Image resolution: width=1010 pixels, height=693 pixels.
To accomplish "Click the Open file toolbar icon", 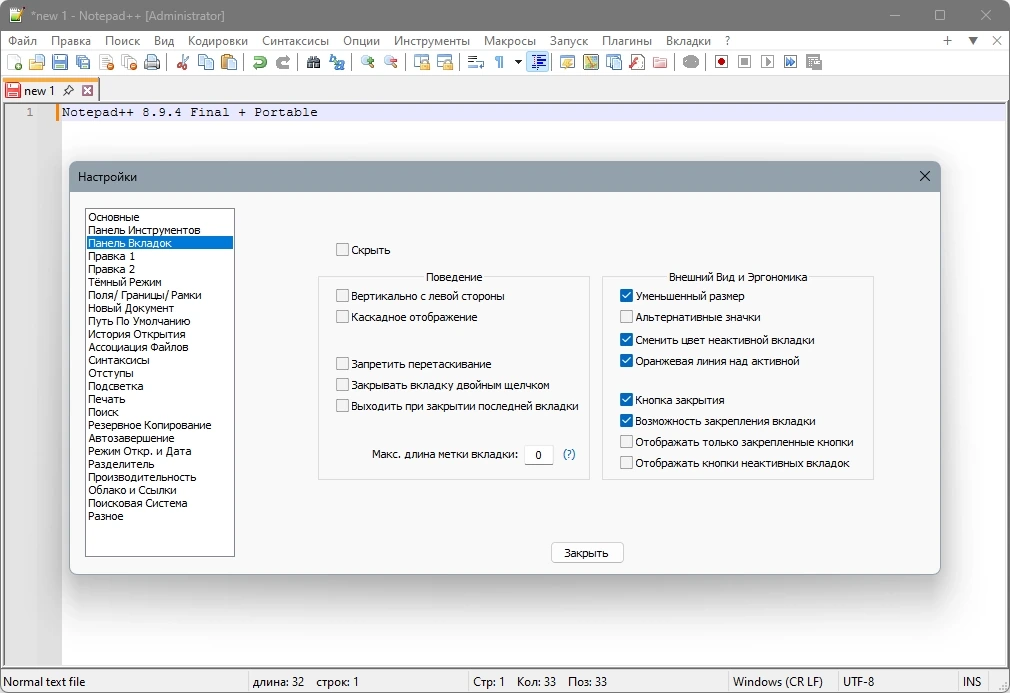I will pyautogui.click(x=37, y=62).
